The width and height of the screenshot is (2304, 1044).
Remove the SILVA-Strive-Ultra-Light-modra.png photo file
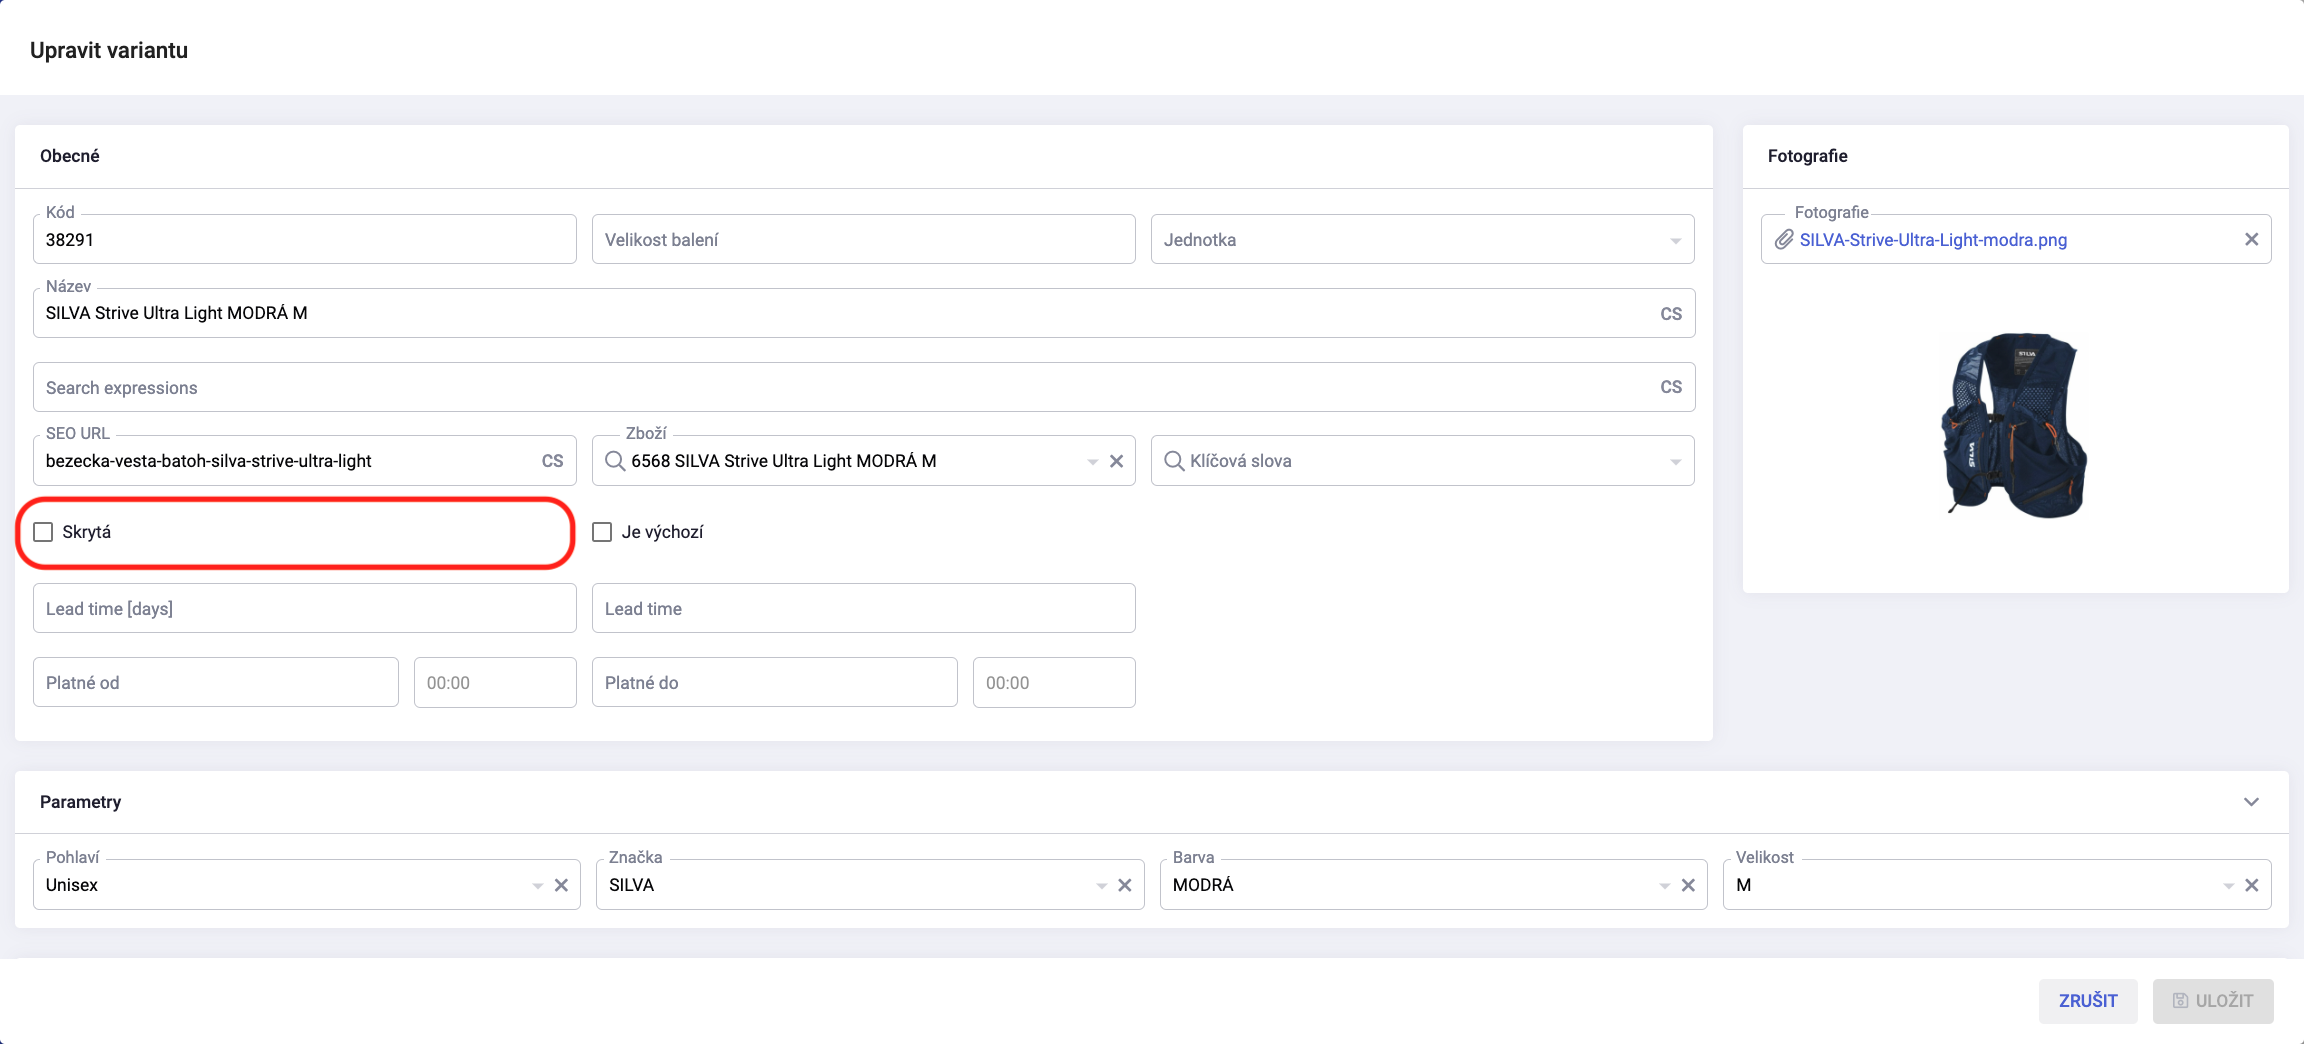pyautogui.click(x=2251, y=239)
